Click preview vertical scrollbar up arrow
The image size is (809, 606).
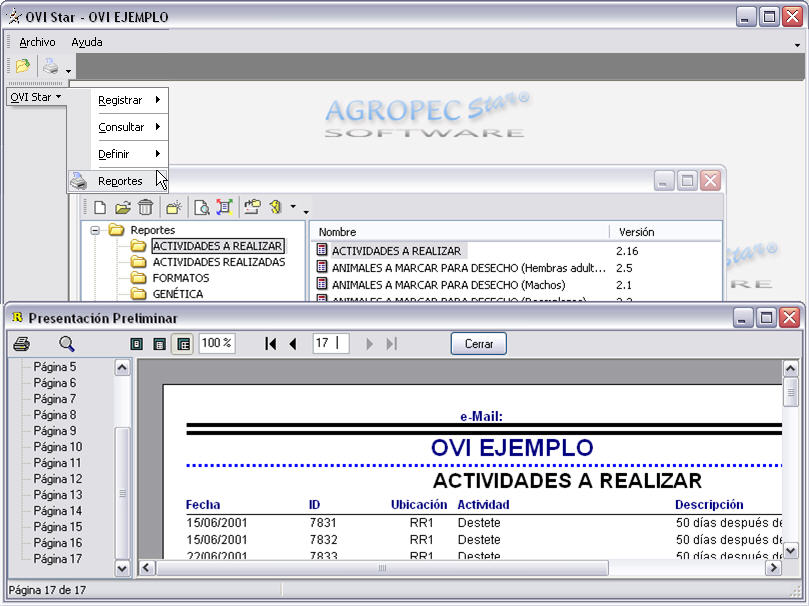point(790,368)
